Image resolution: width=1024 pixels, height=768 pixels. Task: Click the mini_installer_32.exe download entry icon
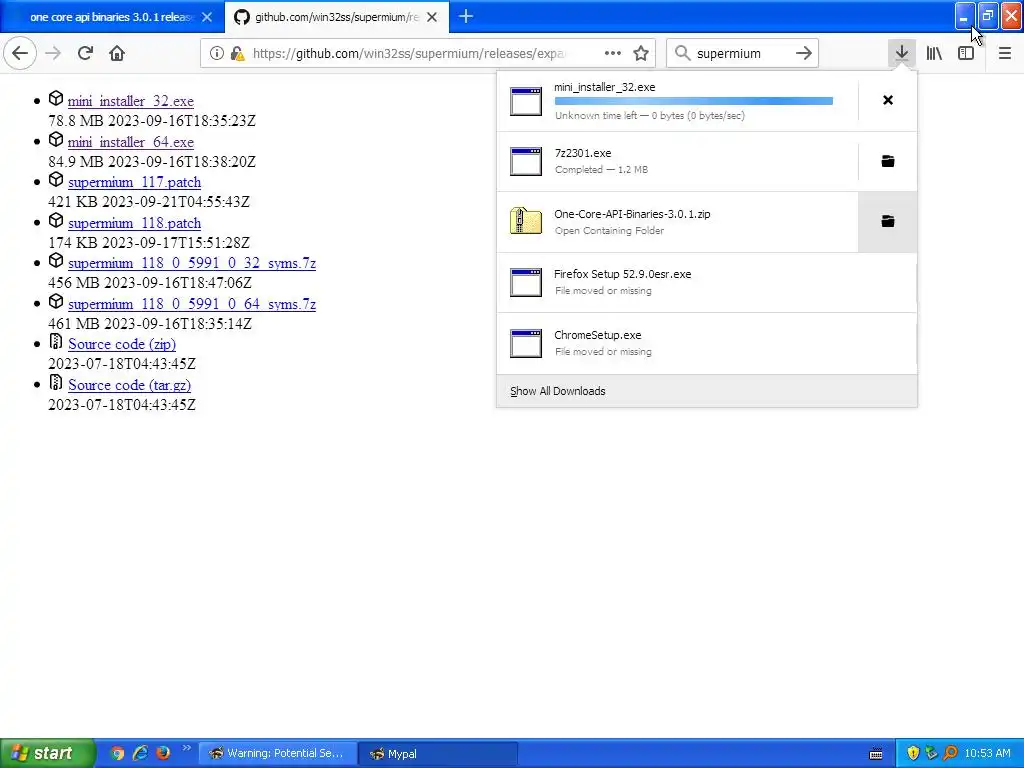tap(526, 101)
